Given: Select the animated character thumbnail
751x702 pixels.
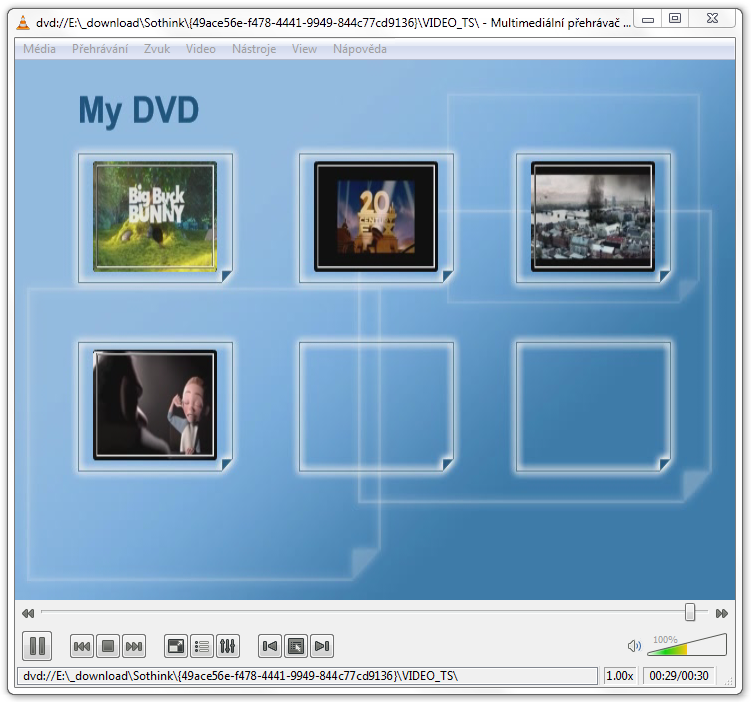Looking at the screenshot, I should (155, 405).
